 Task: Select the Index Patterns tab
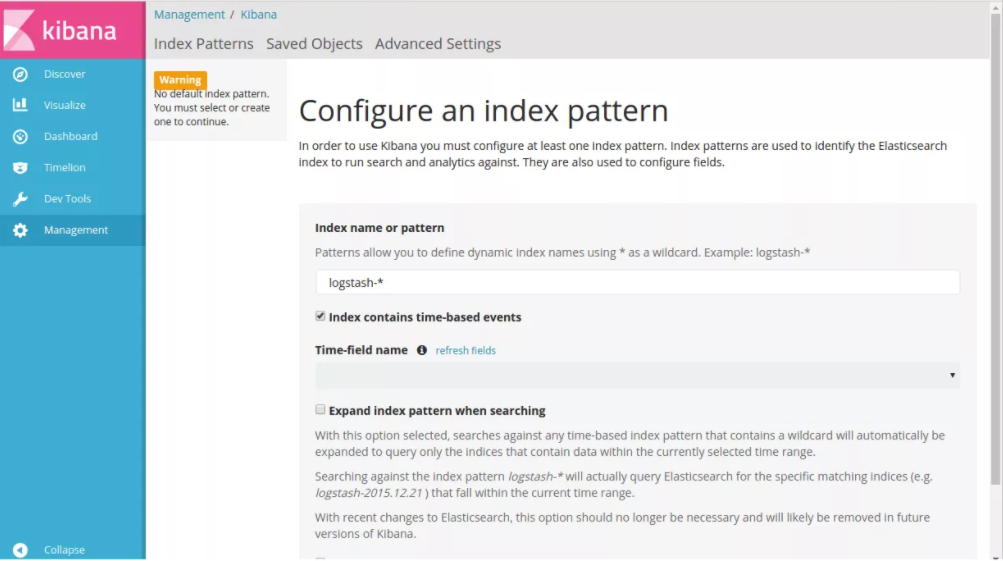(203, 44)
